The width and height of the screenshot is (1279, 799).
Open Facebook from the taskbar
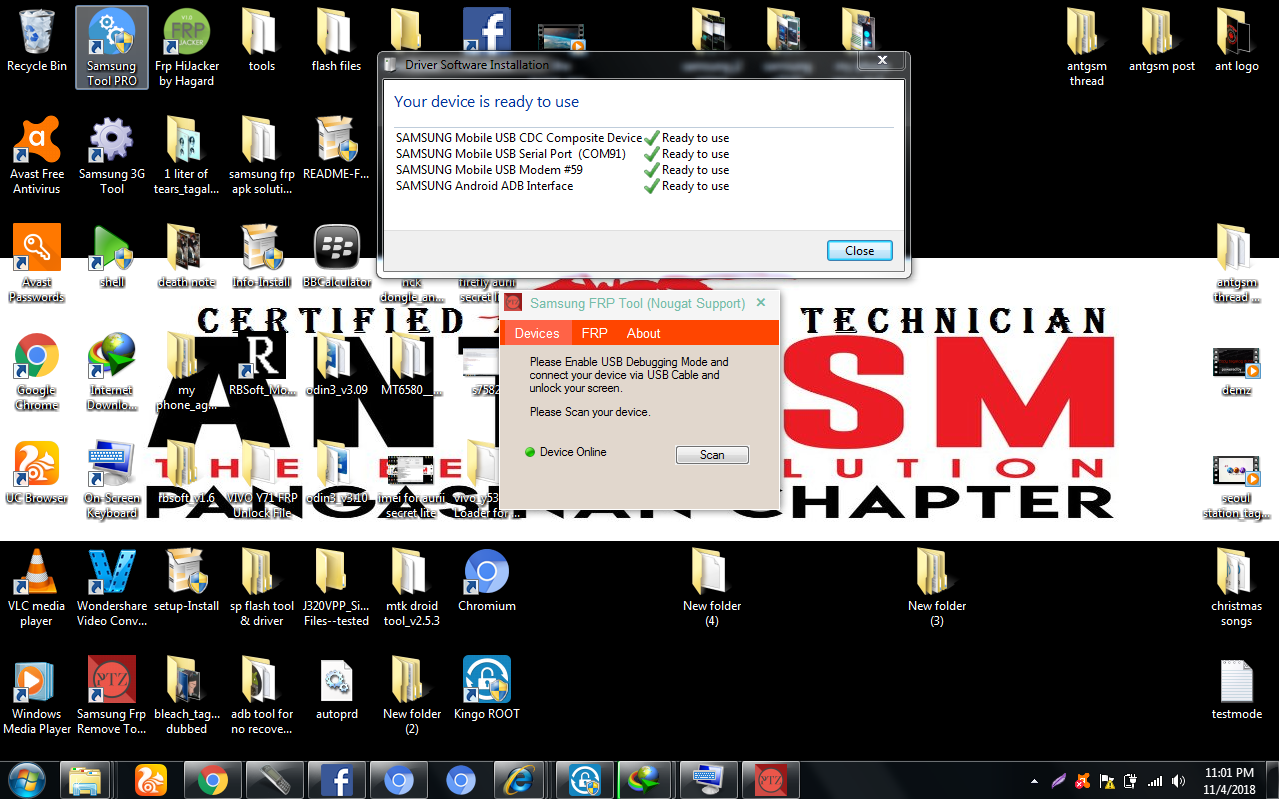click(x=336, y=779)
